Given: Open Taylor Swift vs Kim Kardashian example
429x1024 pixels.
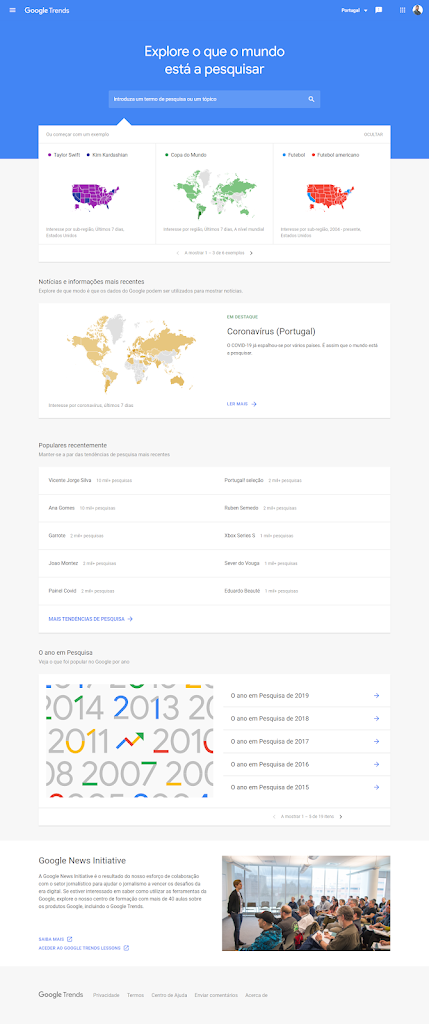Looking at the screenshot, I should tap(97, 194).
